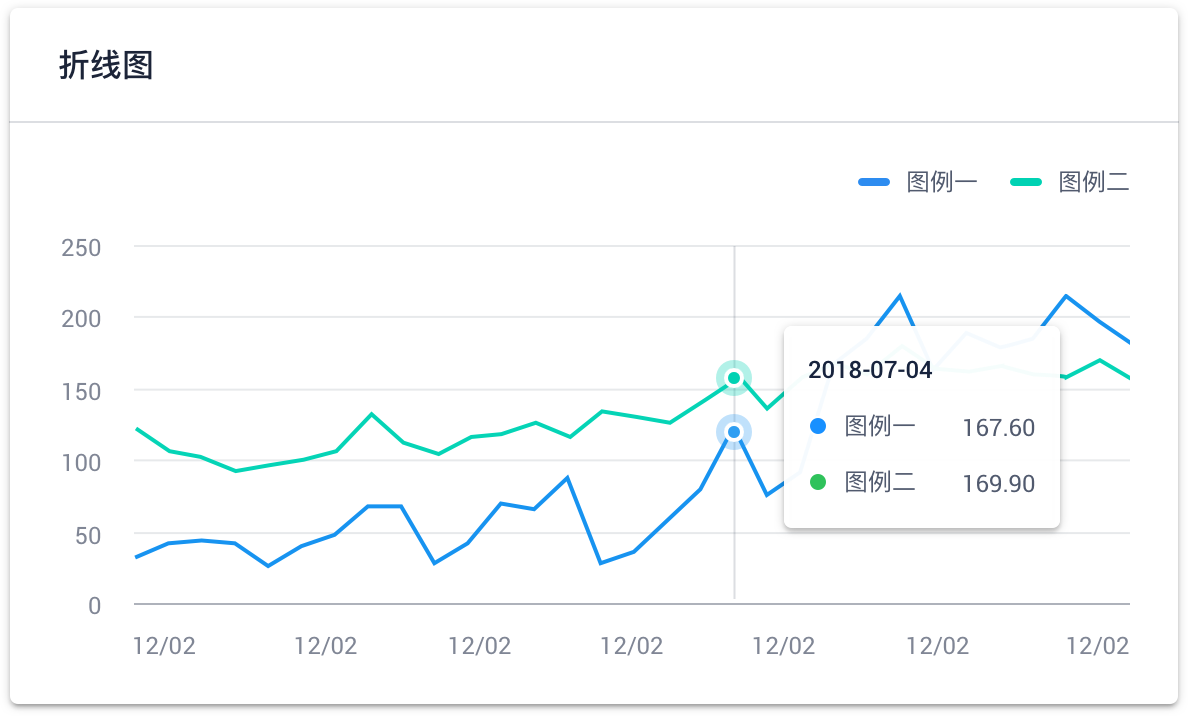The width and height of the screenshot is (1188, 716).
Task: Click the blue dot inside the tooltip
Action: pyautogui.click(x=818, y=427)
